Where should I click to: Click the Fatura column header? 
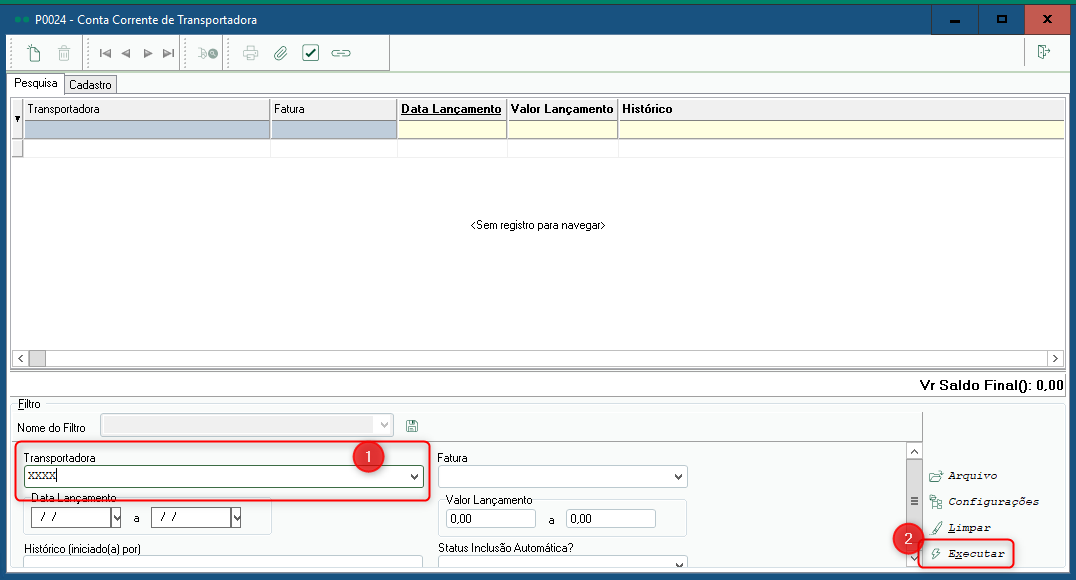[x=334, y=109]
